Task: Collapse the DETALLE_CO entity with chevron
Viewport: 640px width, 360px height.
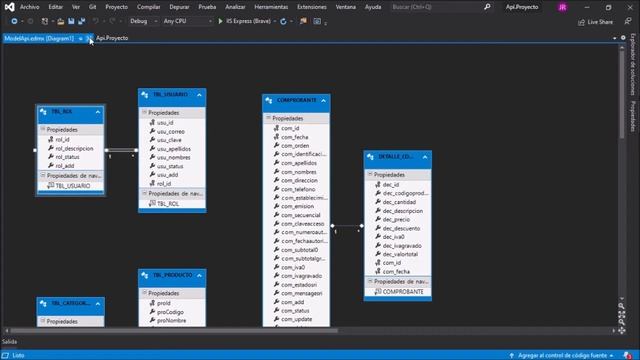Action: (x=425, y=157)
